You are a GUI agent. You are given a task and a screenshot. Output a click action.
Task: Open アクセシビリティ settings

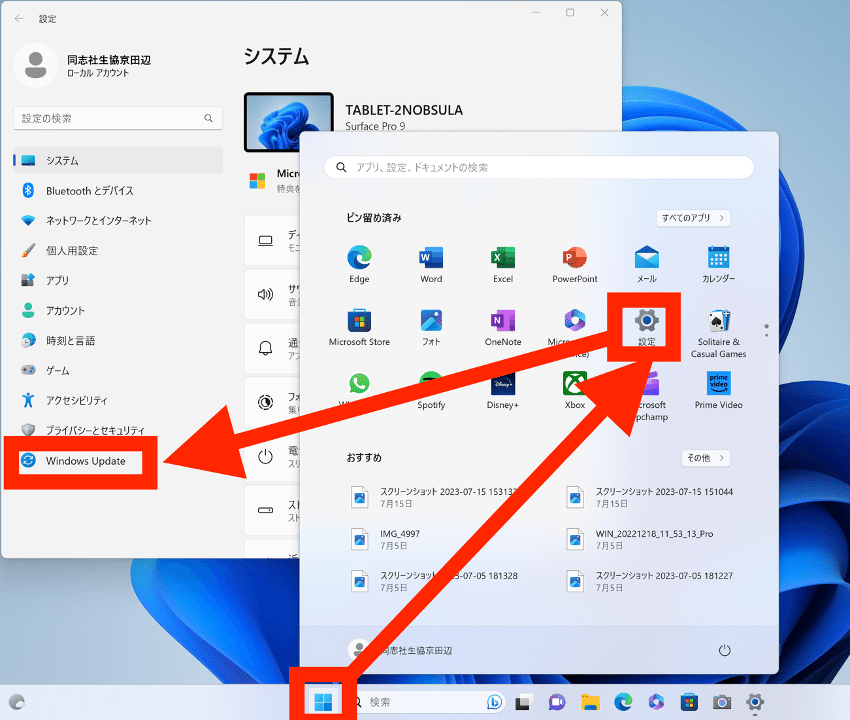pyautogui.click(x=118, y=400)
